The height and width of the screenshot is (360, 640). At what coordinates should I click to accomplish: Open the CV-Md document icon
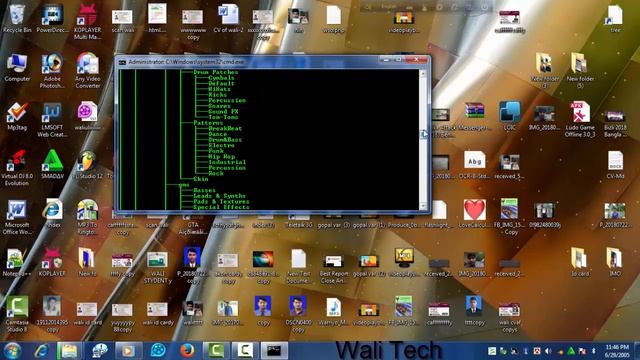[x=615, y=164]
